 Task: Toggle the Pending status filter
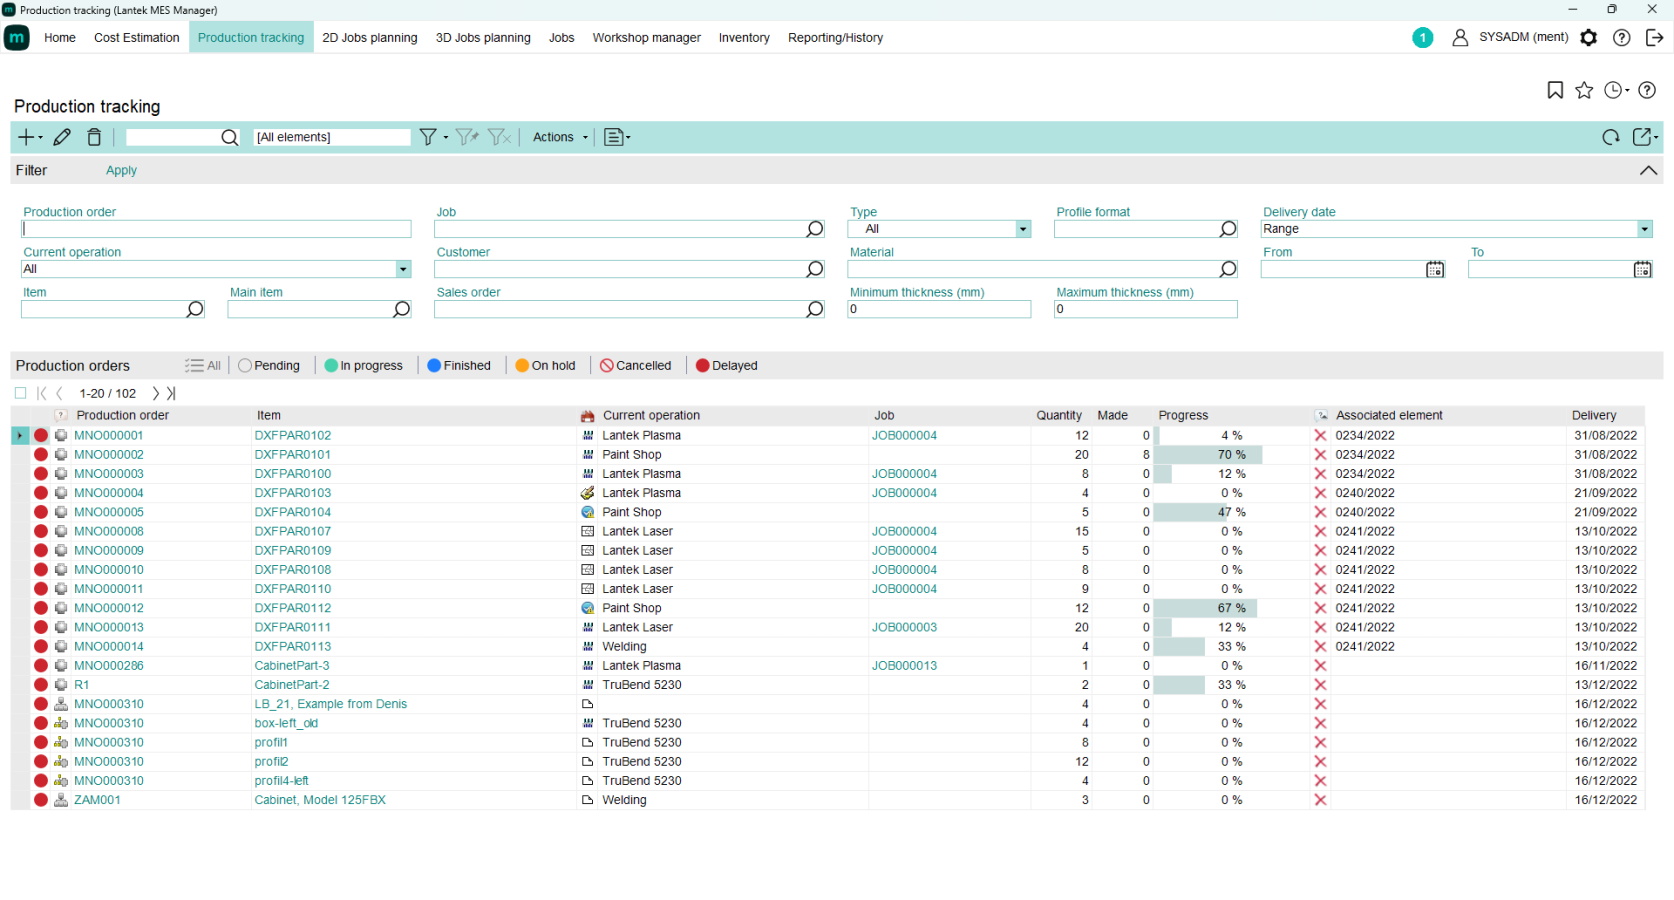pyautogui.click(x=269, y=366)
